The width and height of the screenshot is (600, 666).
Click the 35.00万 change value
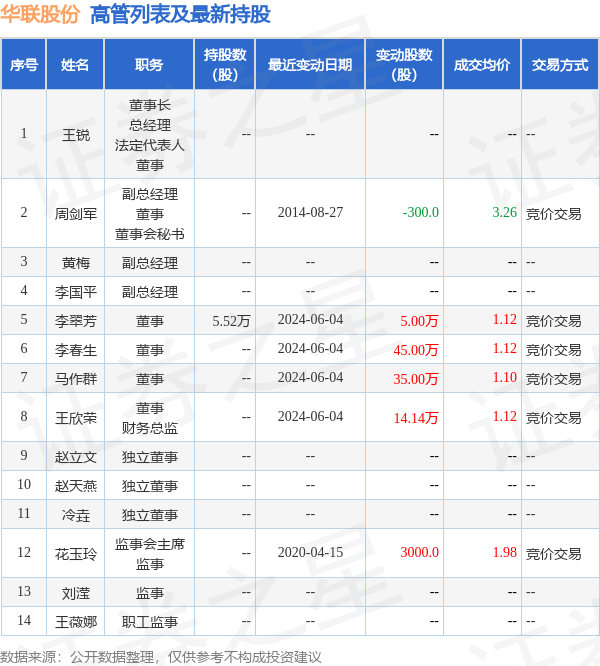pos(415,379)
